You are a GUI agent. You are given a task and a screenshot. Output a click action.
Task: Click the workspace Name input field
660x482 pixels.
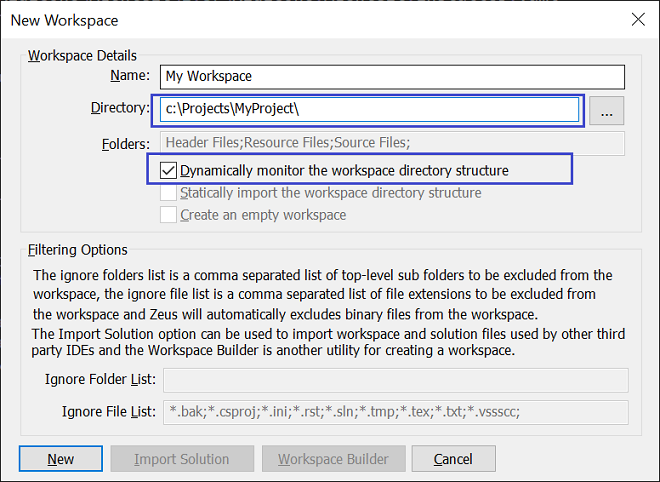[x=392, y=77]
